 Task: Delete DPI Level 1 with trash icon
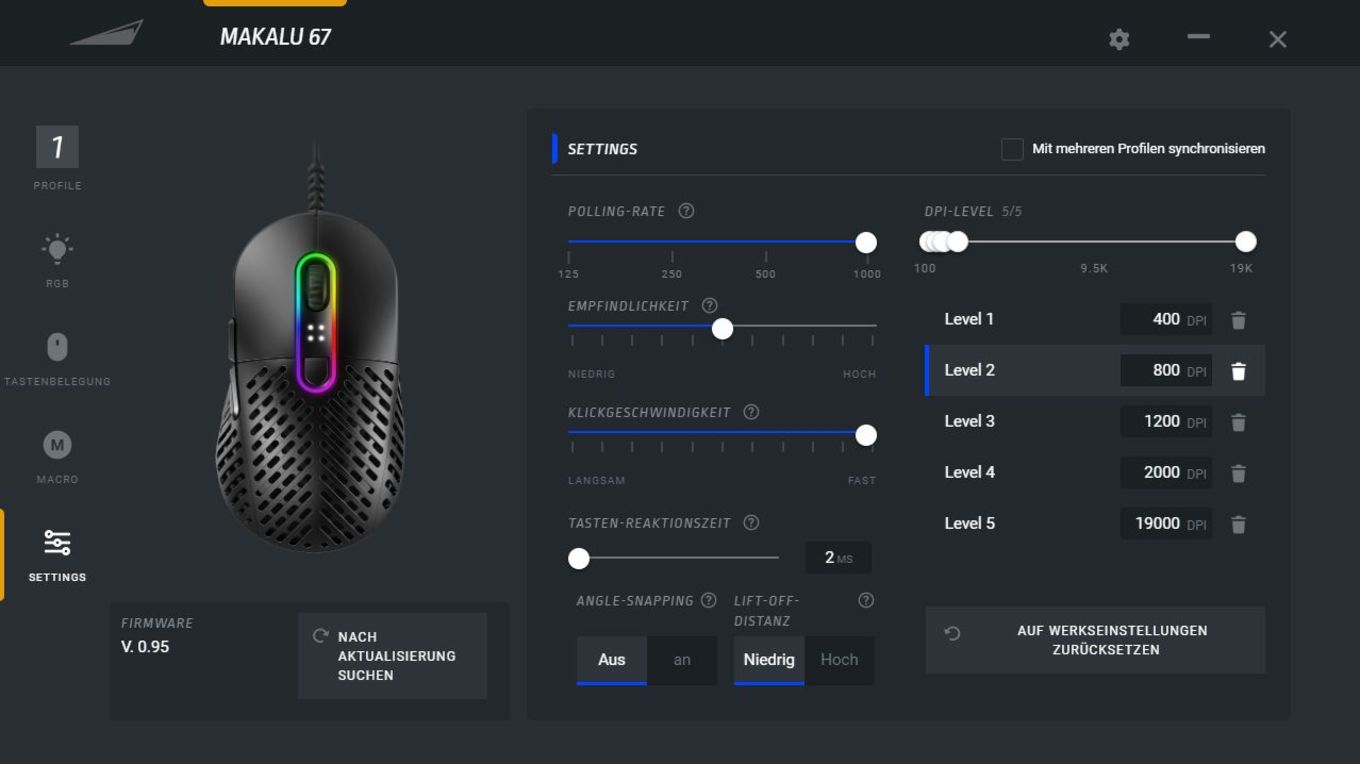pyautogui.click(x=1238, y=320)
